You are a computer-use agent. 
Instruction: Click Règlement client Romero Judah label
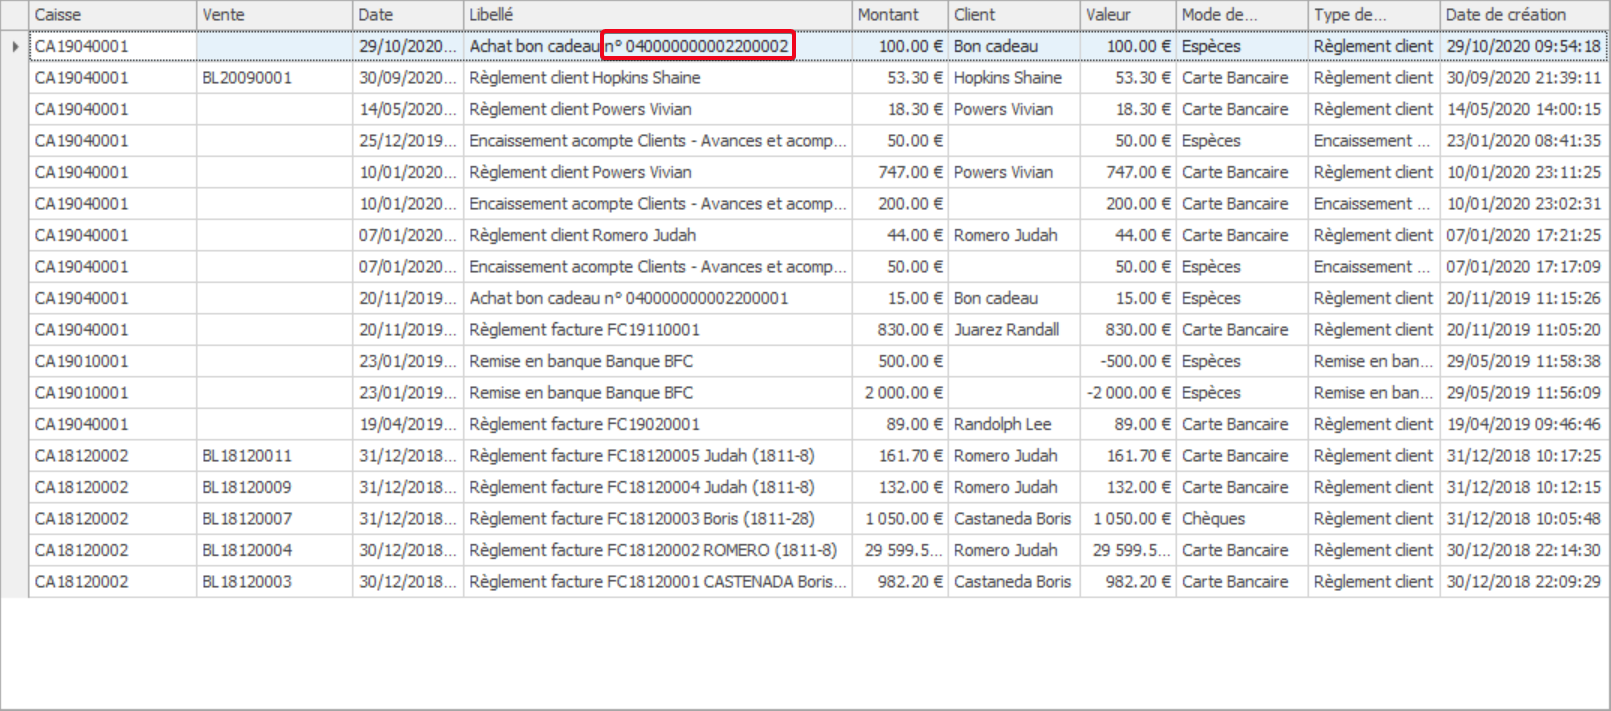pos(583,236)
